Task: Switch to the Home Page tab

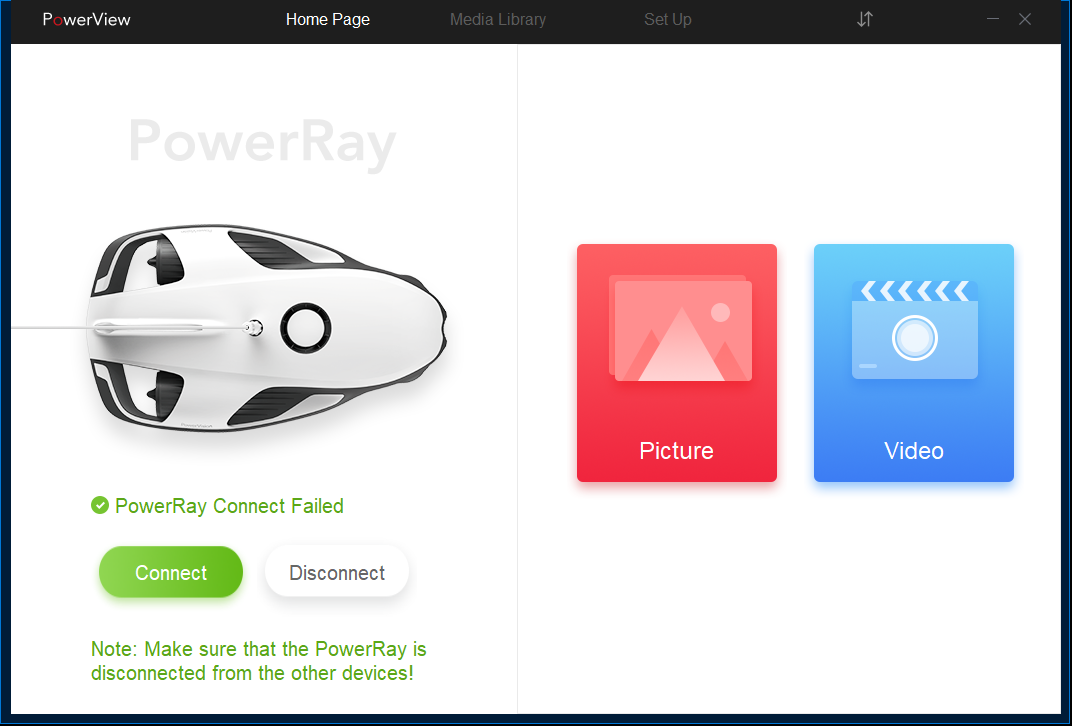Action: 327,19
